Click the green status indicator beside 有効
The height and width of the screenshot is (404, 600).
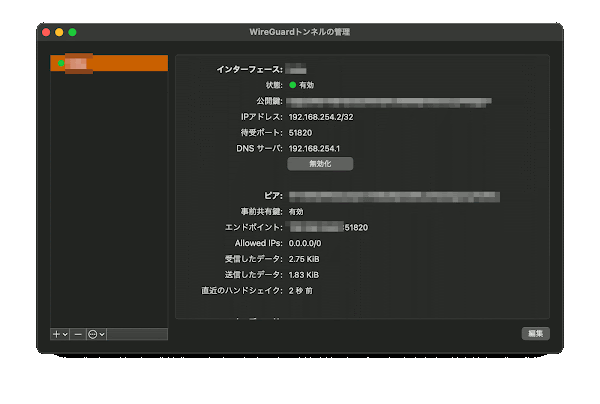[293, 85]
